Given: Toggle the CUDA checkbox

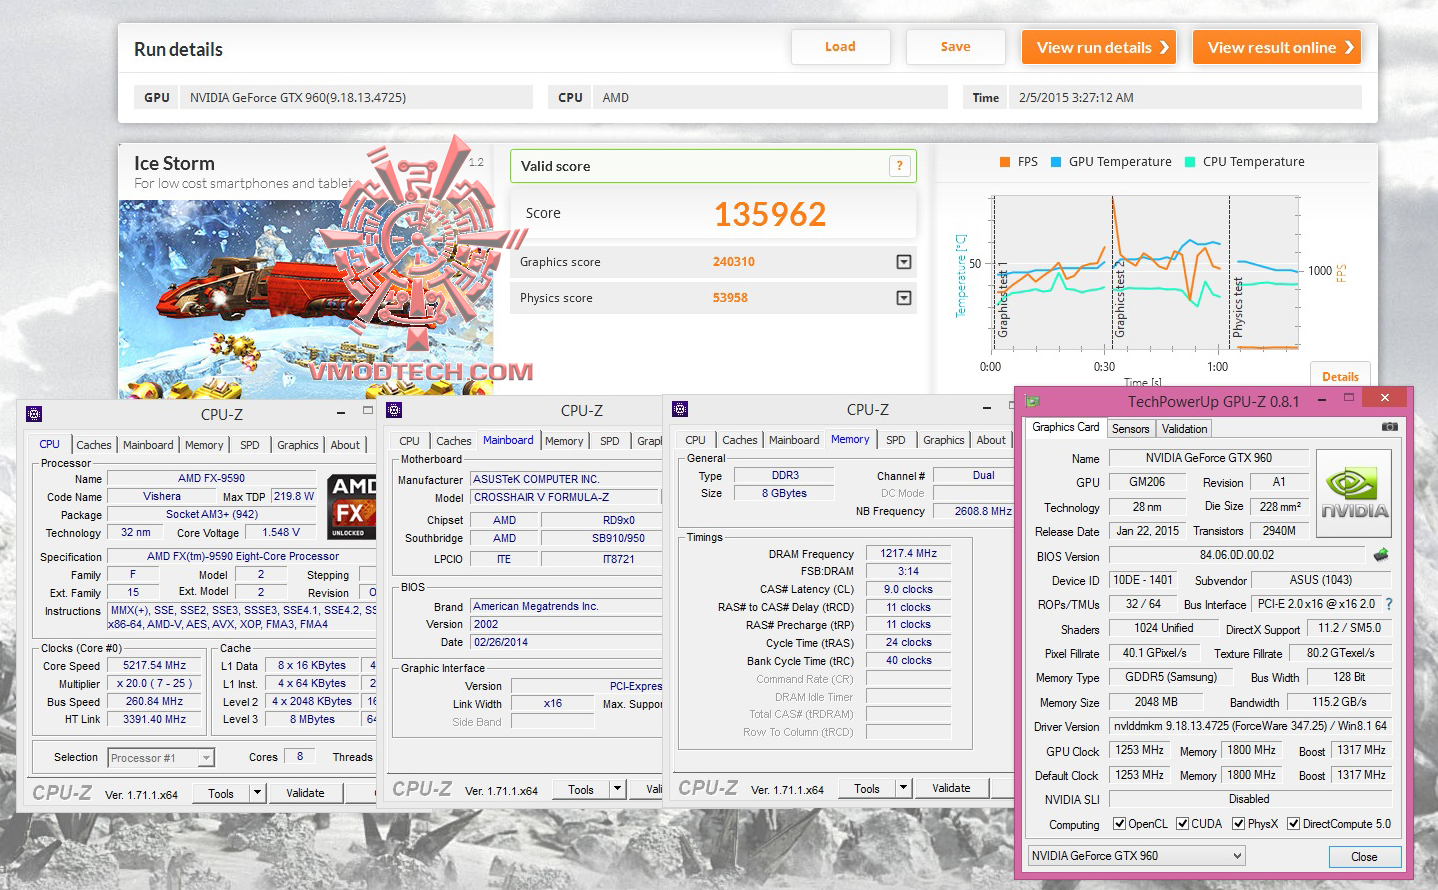Looking at the screenshot, I should (1183, 824).
